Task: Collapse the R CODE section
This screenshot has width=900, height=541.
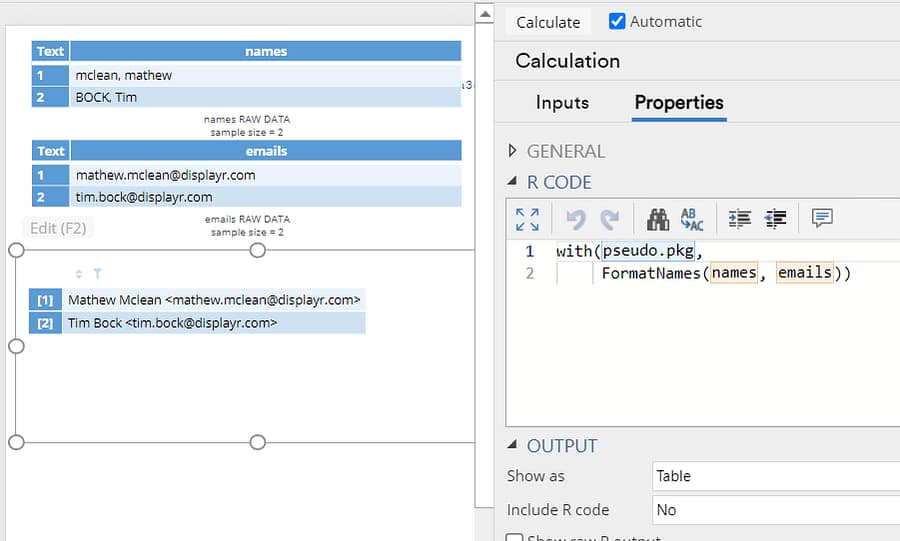Action: 513,182
